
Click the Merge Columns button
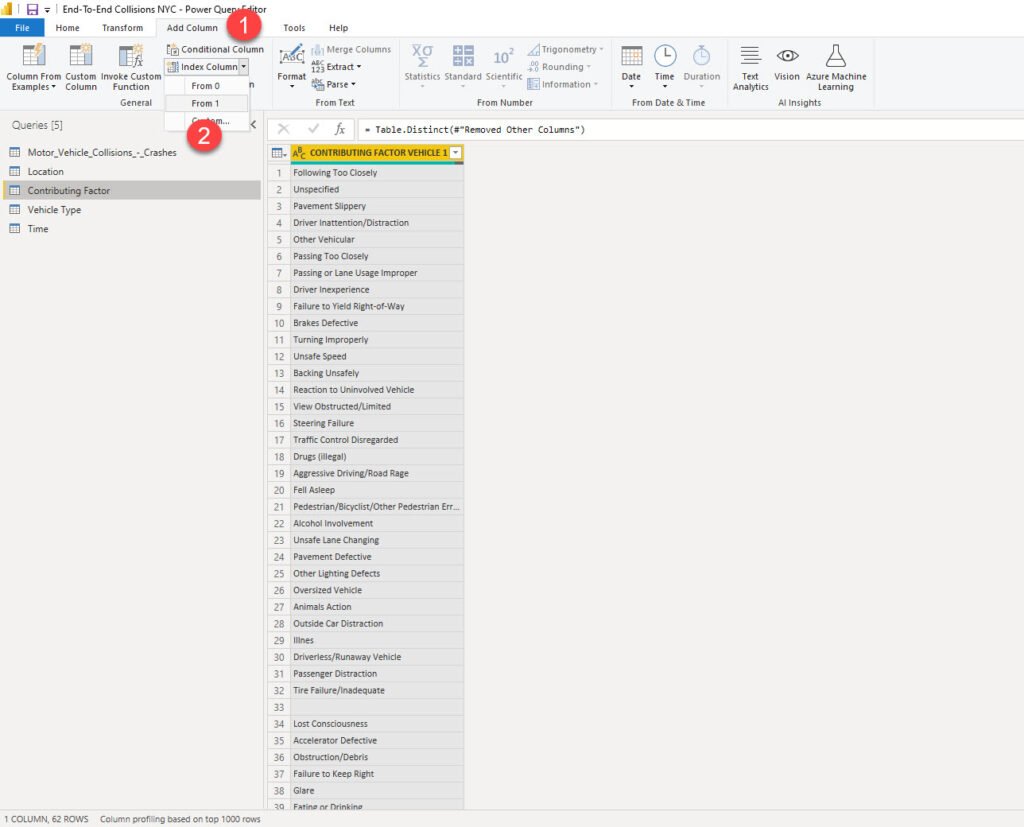tap(351, 49)
